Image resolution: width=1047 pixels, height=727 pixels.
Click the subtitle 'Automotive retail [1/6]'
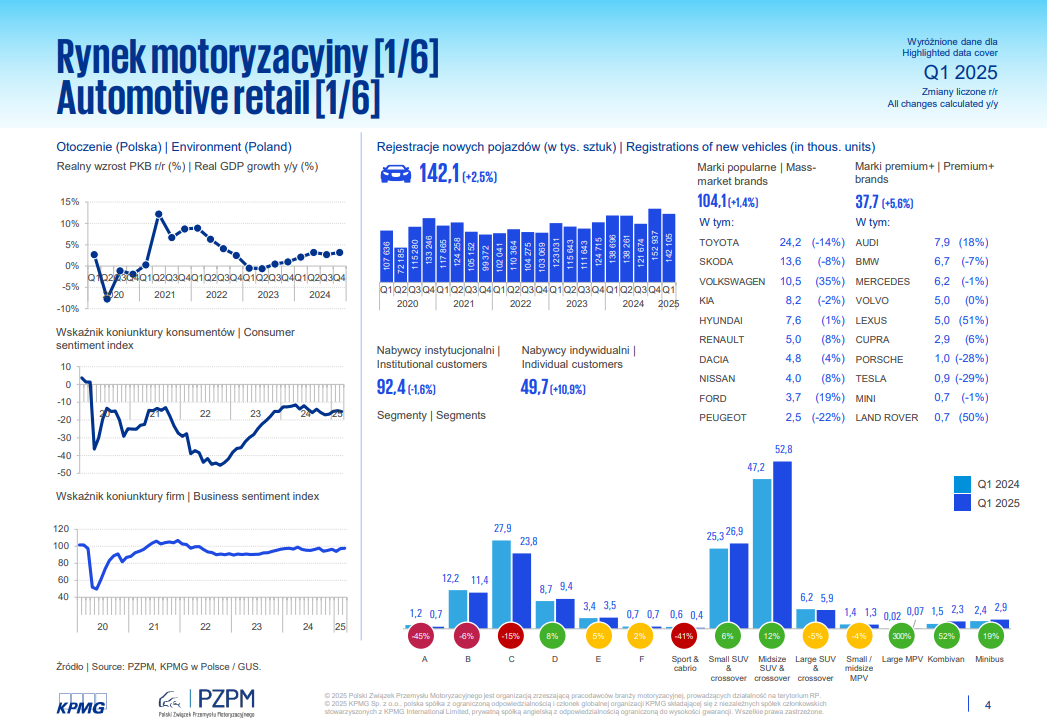point(218,97)
